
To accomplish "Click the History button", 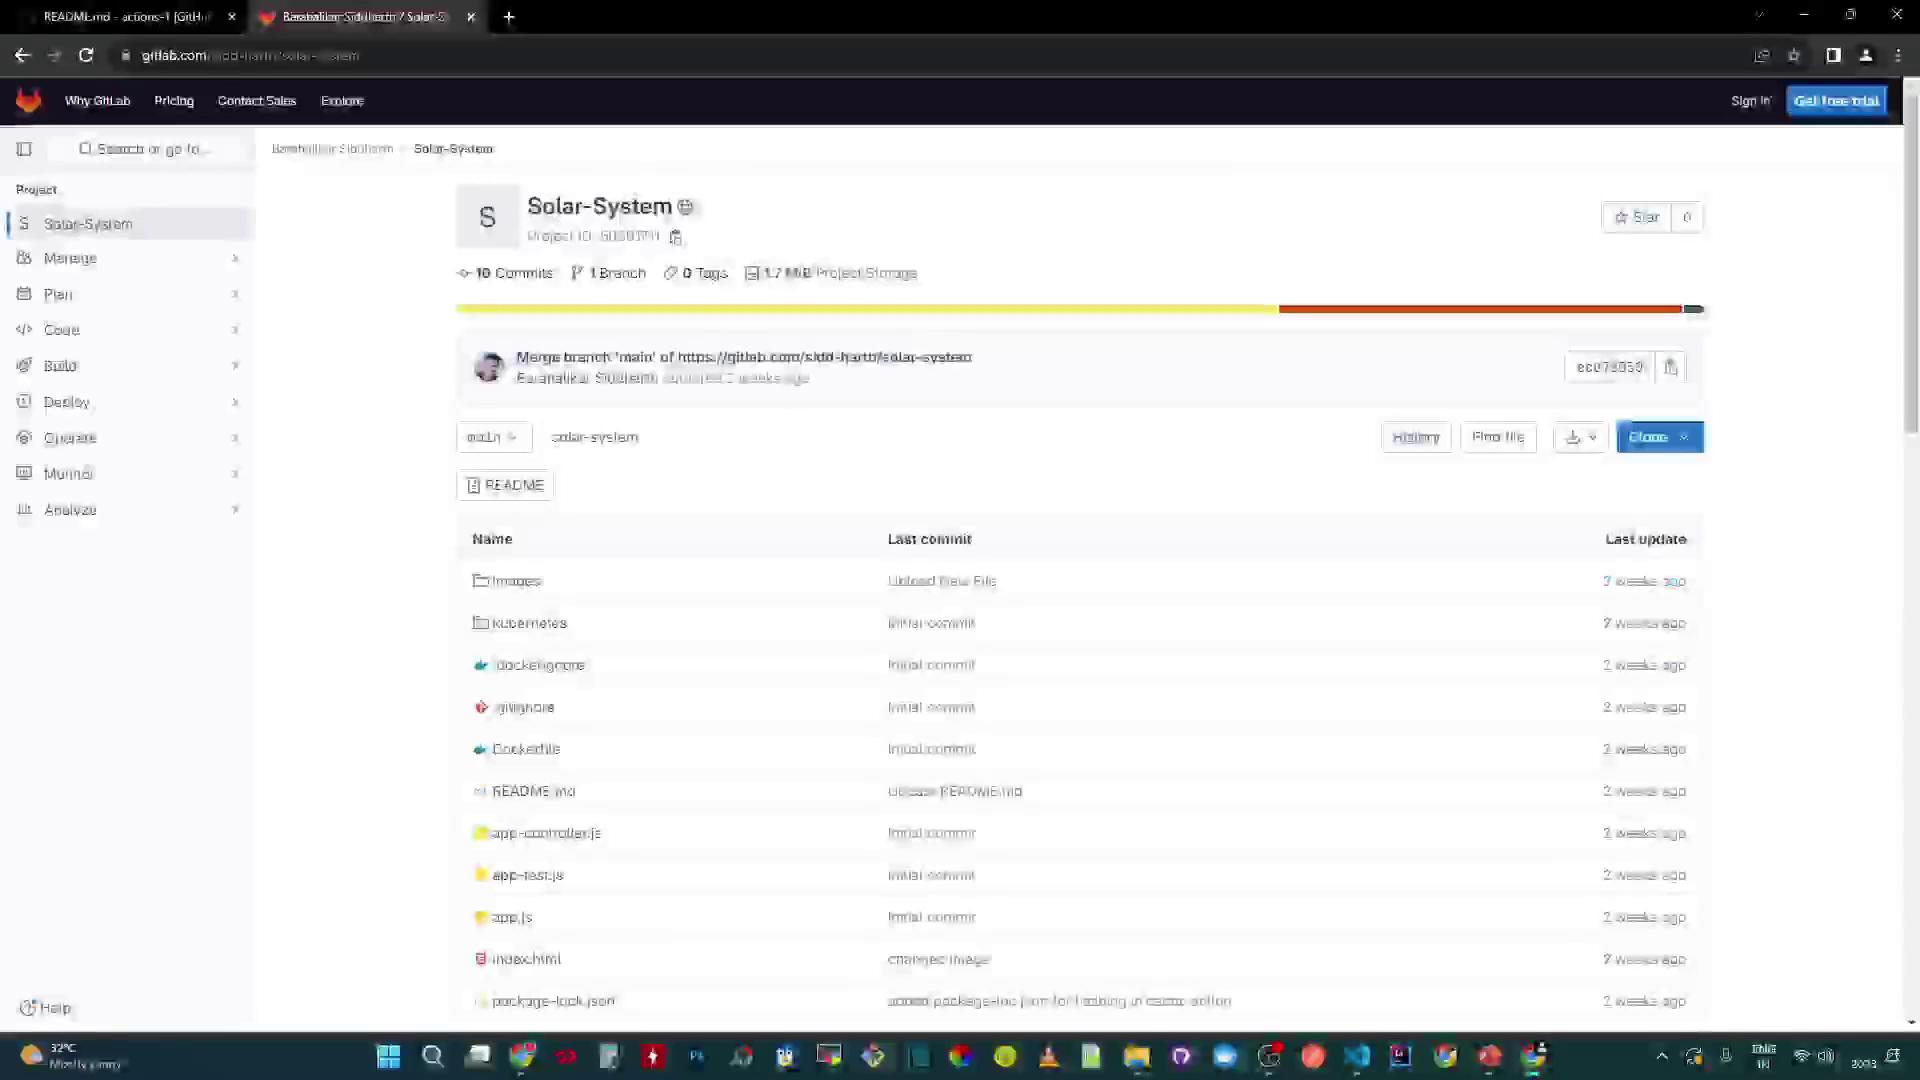I will pyautogui.click(x=1416, y=437).
